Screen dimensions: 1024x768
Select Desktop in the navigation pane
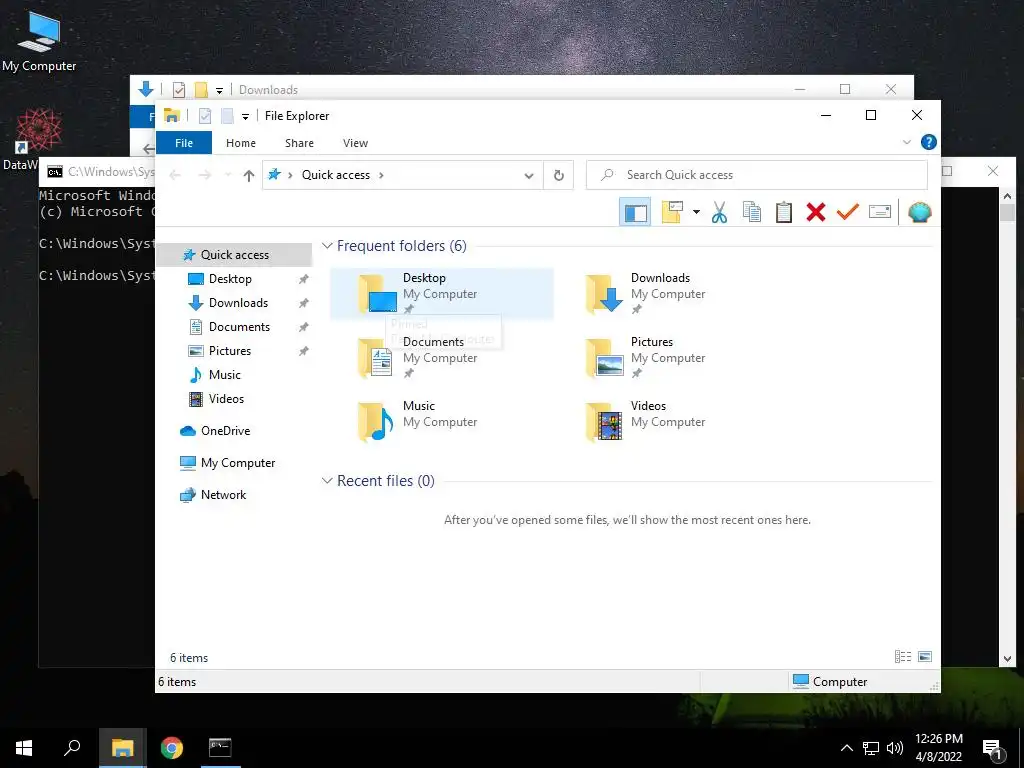point(230,279)
